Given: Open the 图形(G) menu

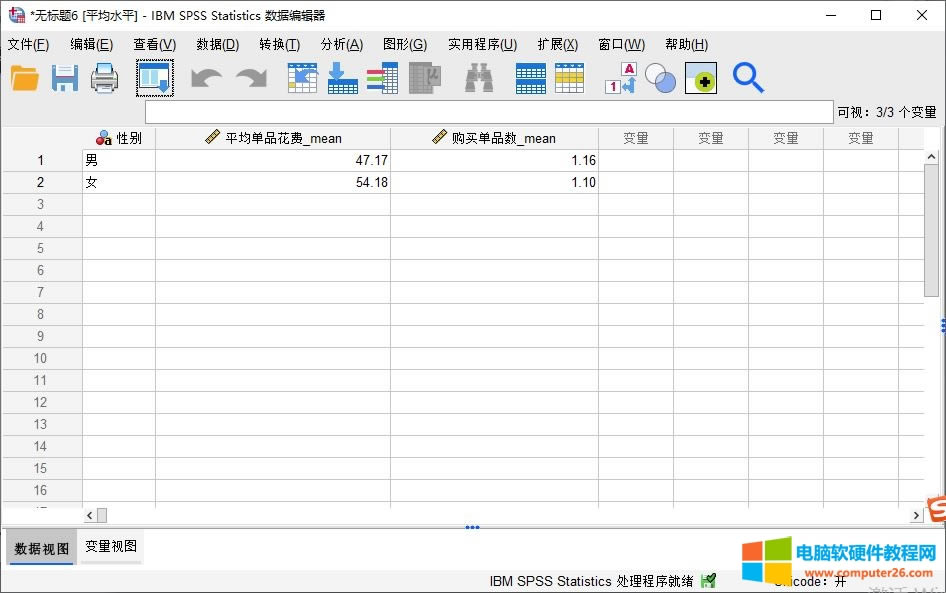Looking at the screenshot, I should (404, 44).
